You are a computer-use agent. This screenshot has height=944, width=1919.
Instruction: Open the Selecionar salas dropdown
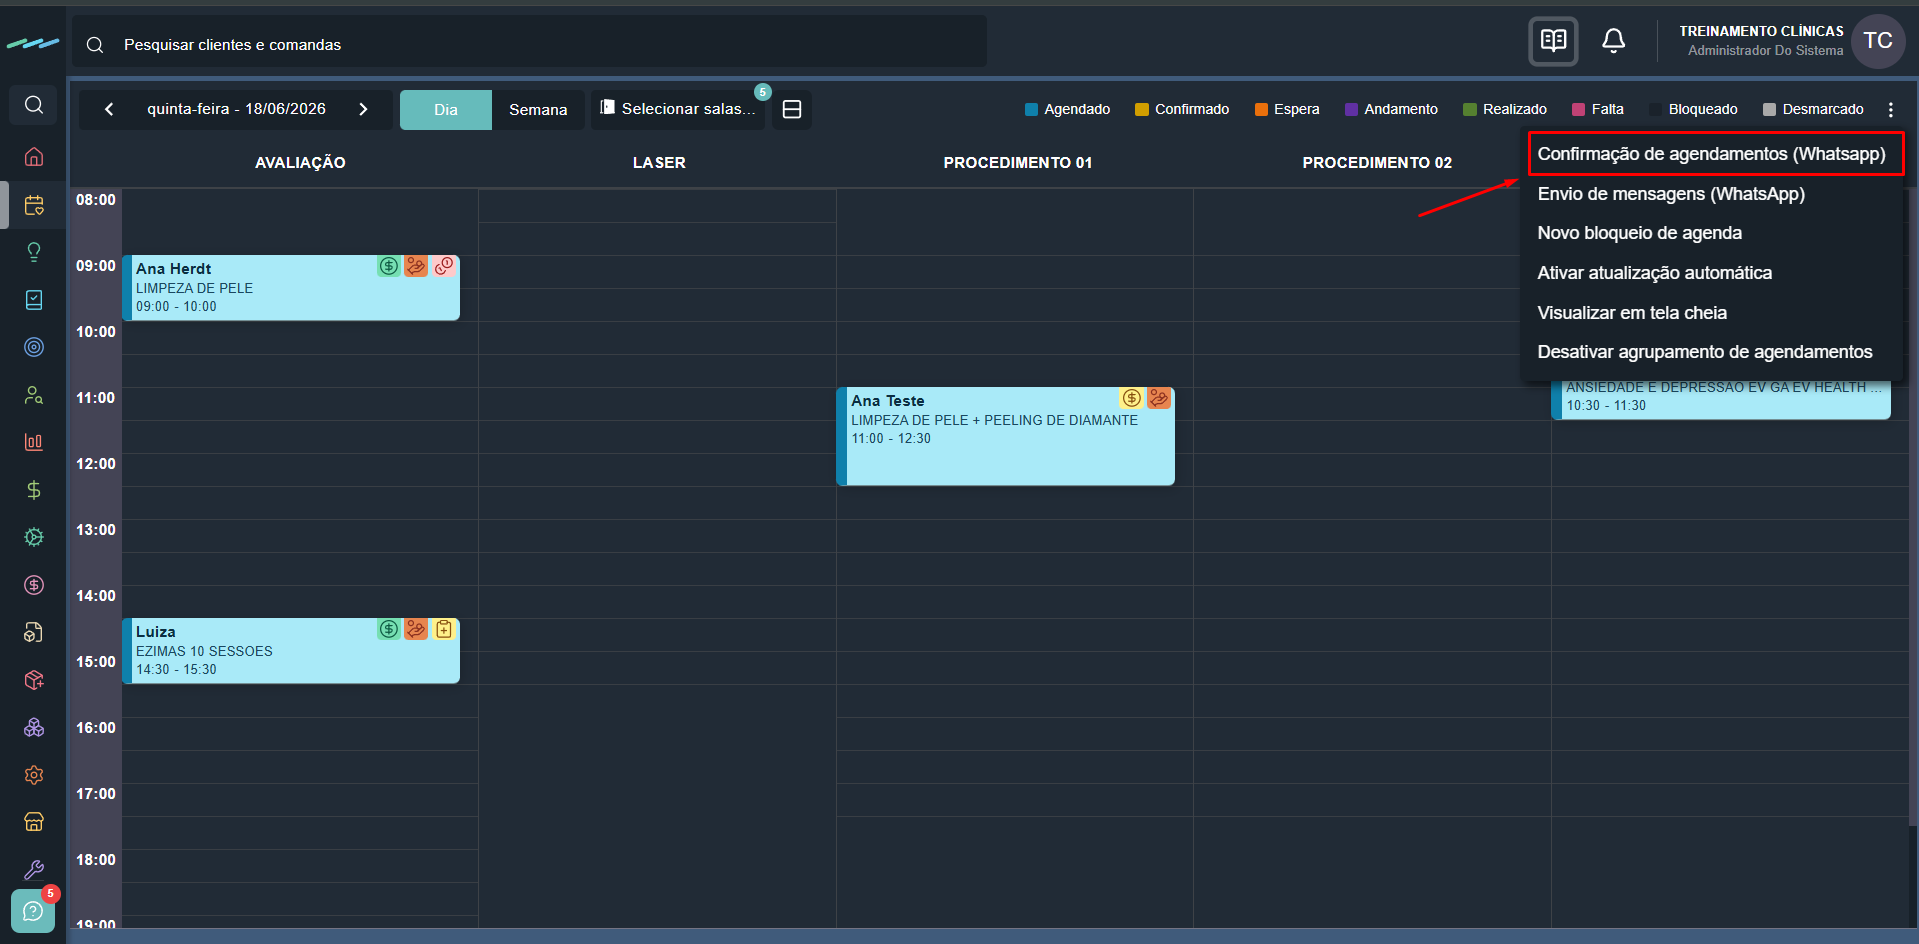click(678, 109)
